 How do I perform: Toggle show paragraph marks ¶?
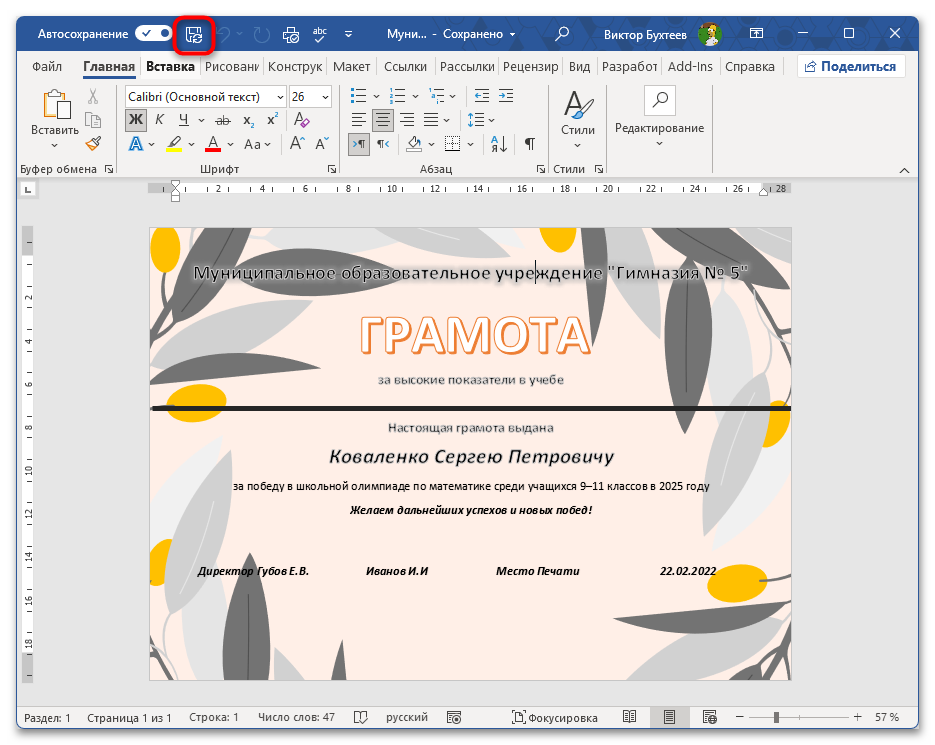click(x=530, y=144)
